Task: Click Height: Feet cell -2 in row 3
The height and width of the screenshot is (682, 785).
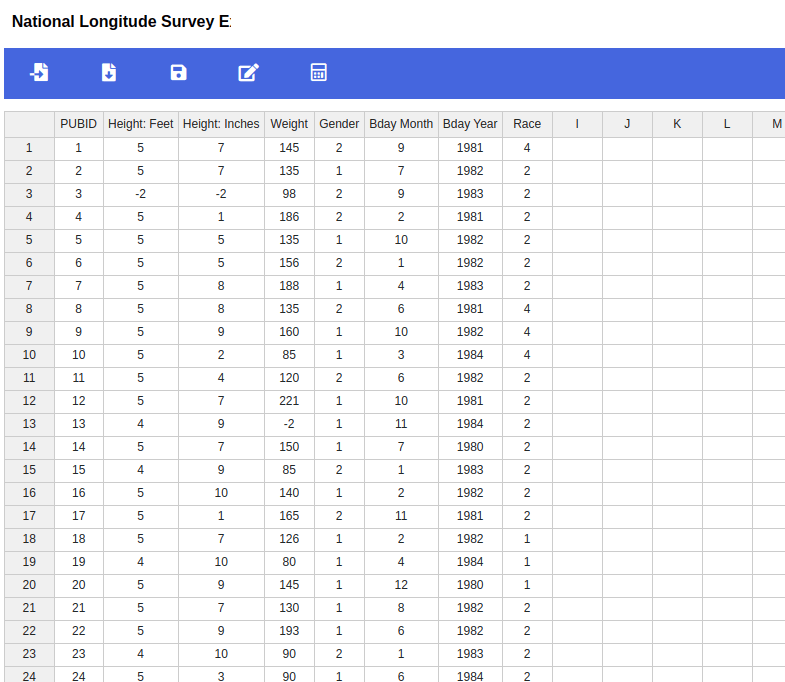Action: pos(141,194)
